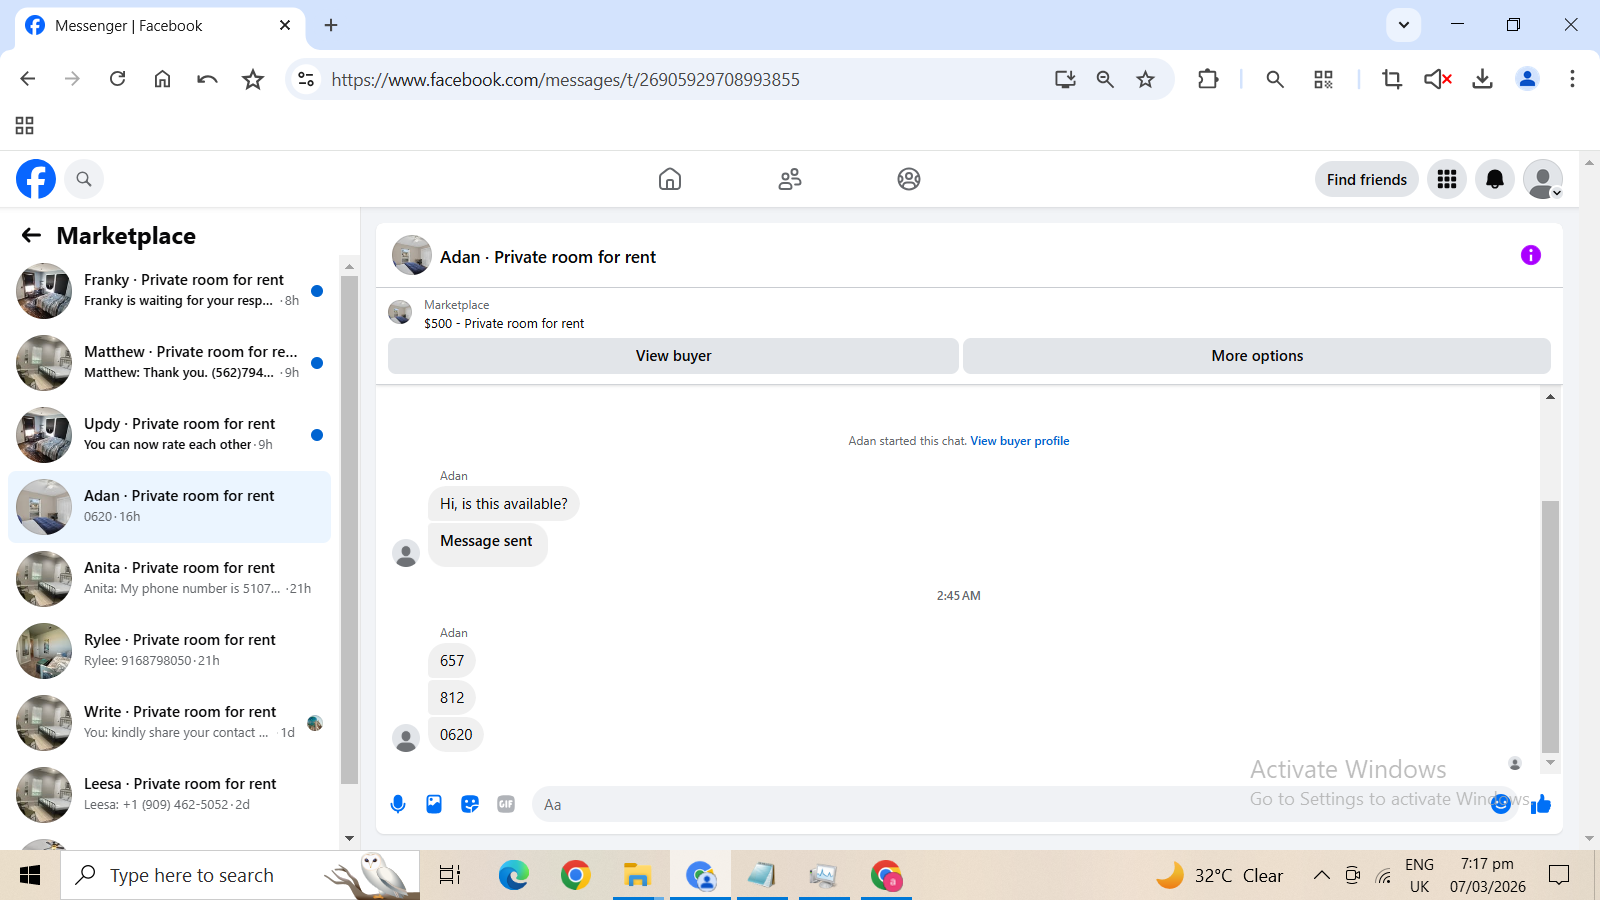Image resolution: width=1600 pixels, height=900 pixels.
Task: Click the browser address bar URL
Action: 565,80
